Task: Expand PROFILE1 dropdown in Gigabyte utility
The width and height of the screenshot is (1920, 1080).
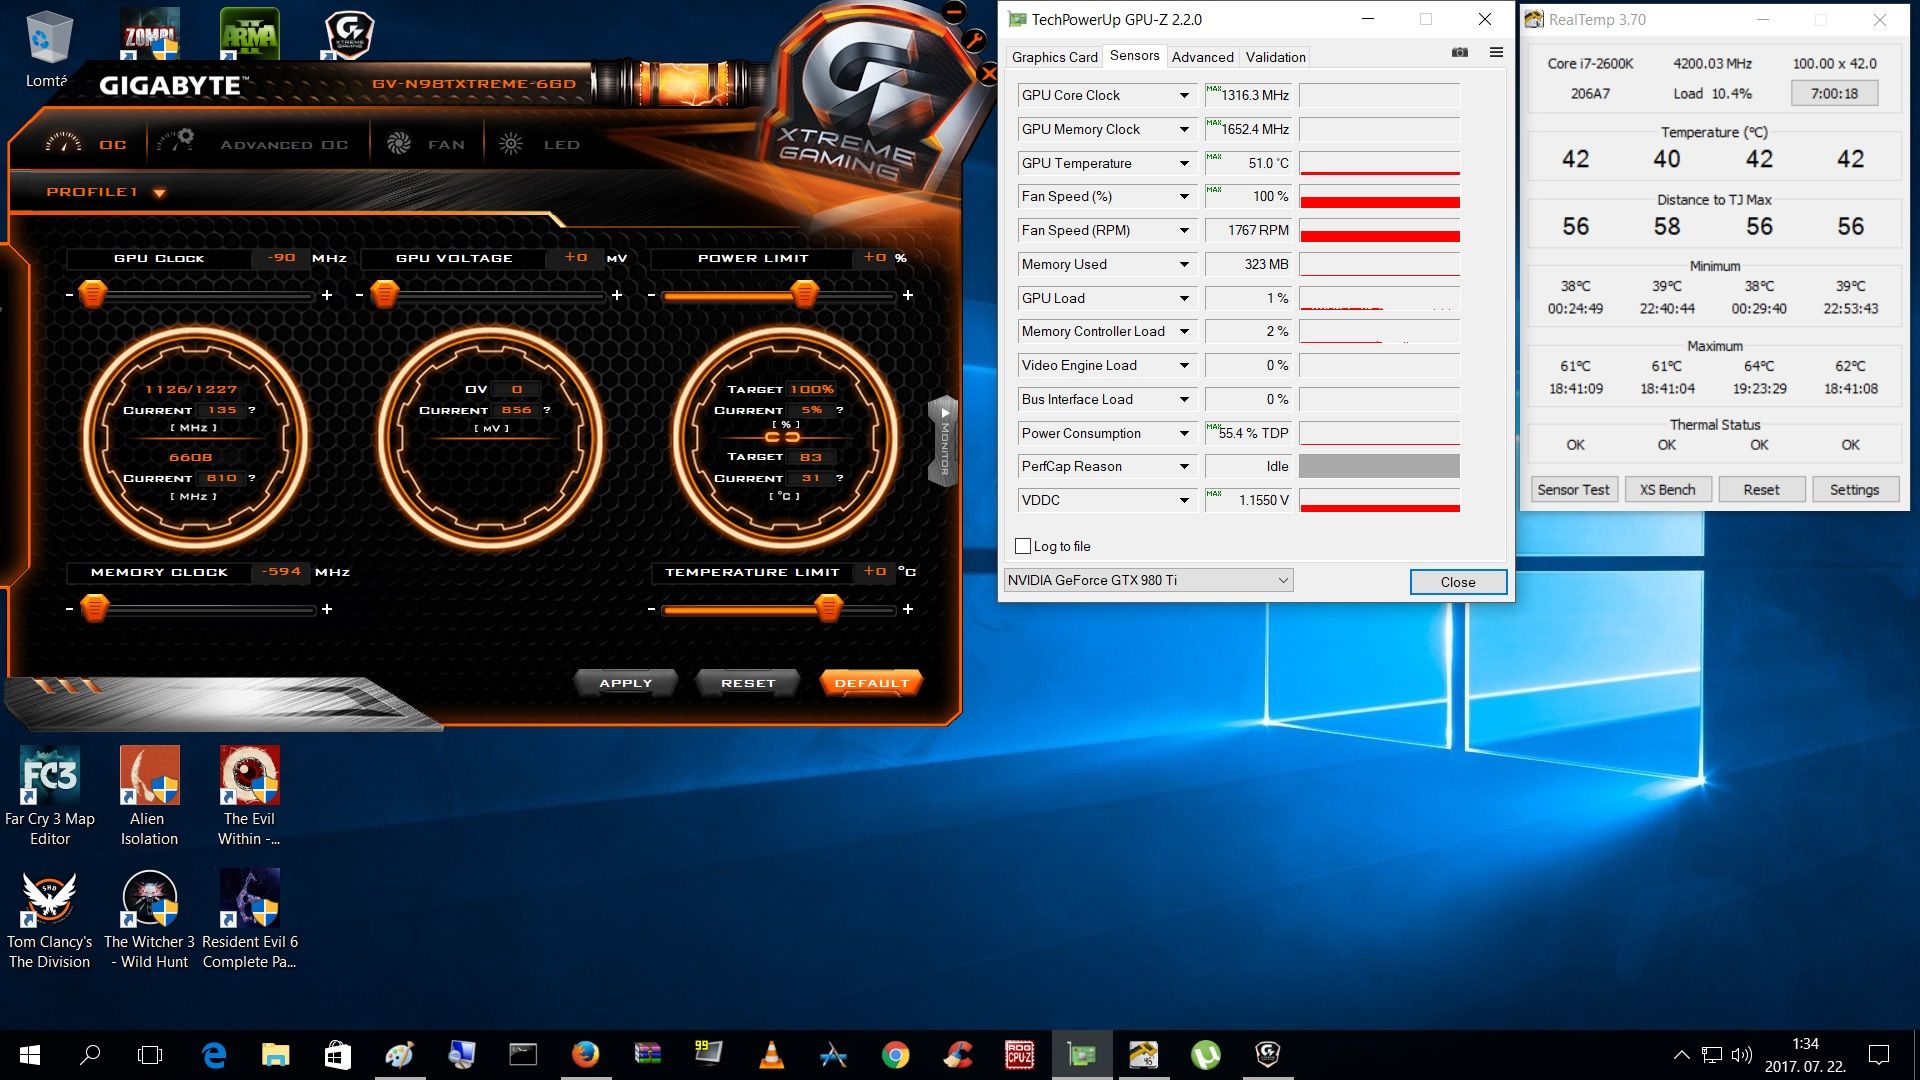Action: coord(159,192)
